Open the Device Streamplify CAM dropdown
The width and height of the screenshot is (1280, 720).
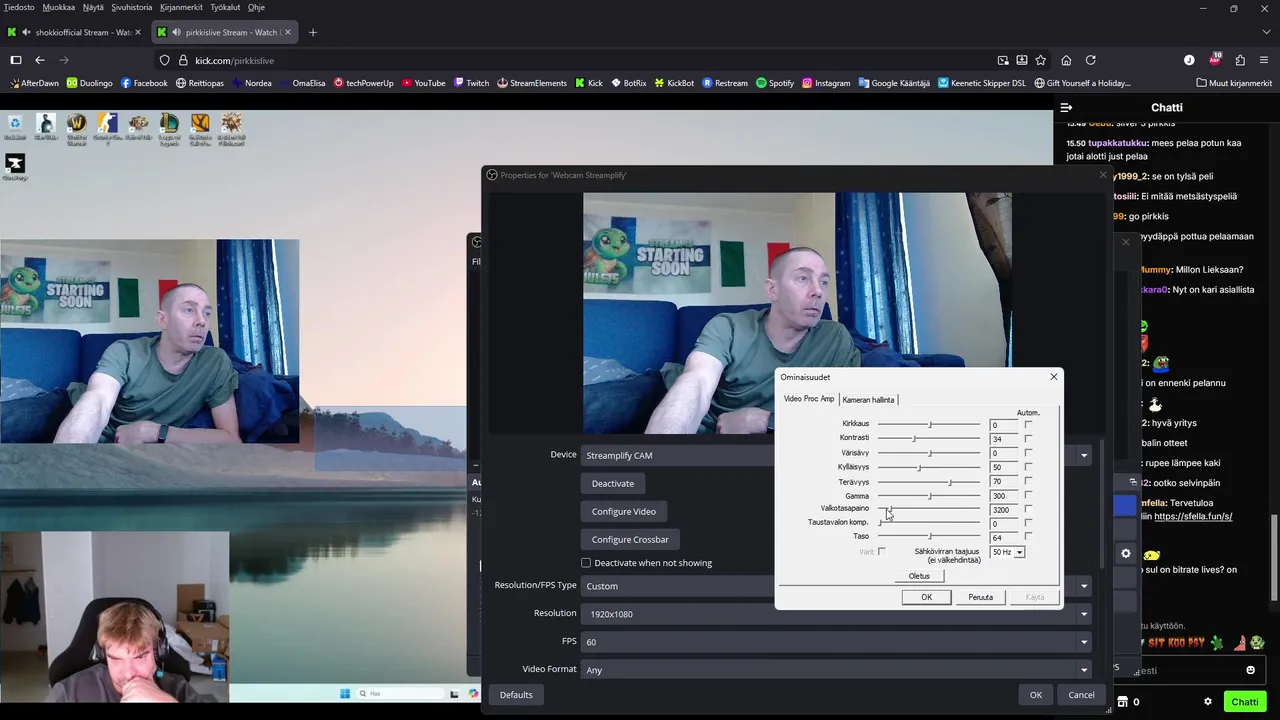pyautogui.click(x=835, y=455)
